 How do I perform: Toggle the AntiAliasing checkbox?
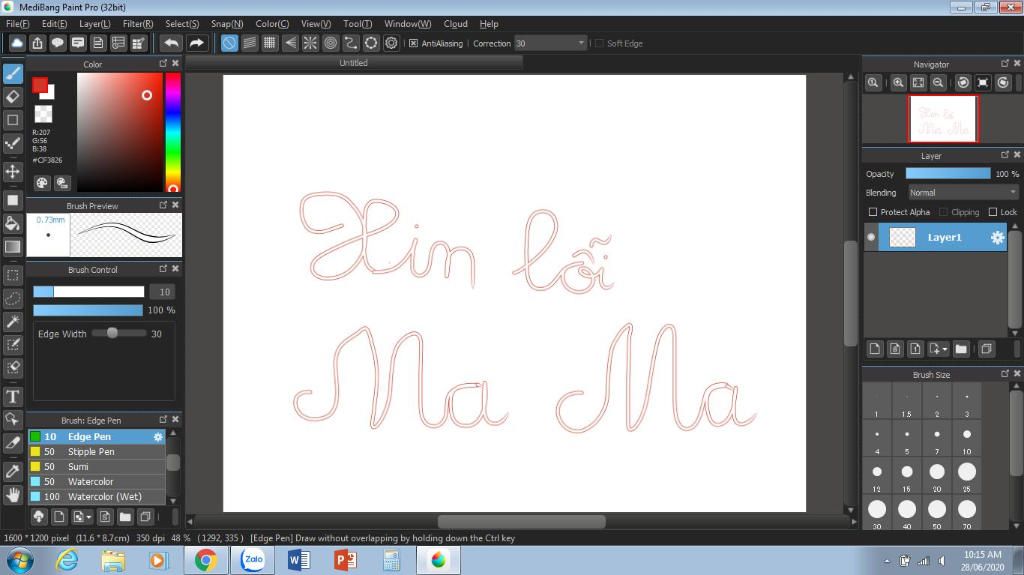tap(413, 43)
